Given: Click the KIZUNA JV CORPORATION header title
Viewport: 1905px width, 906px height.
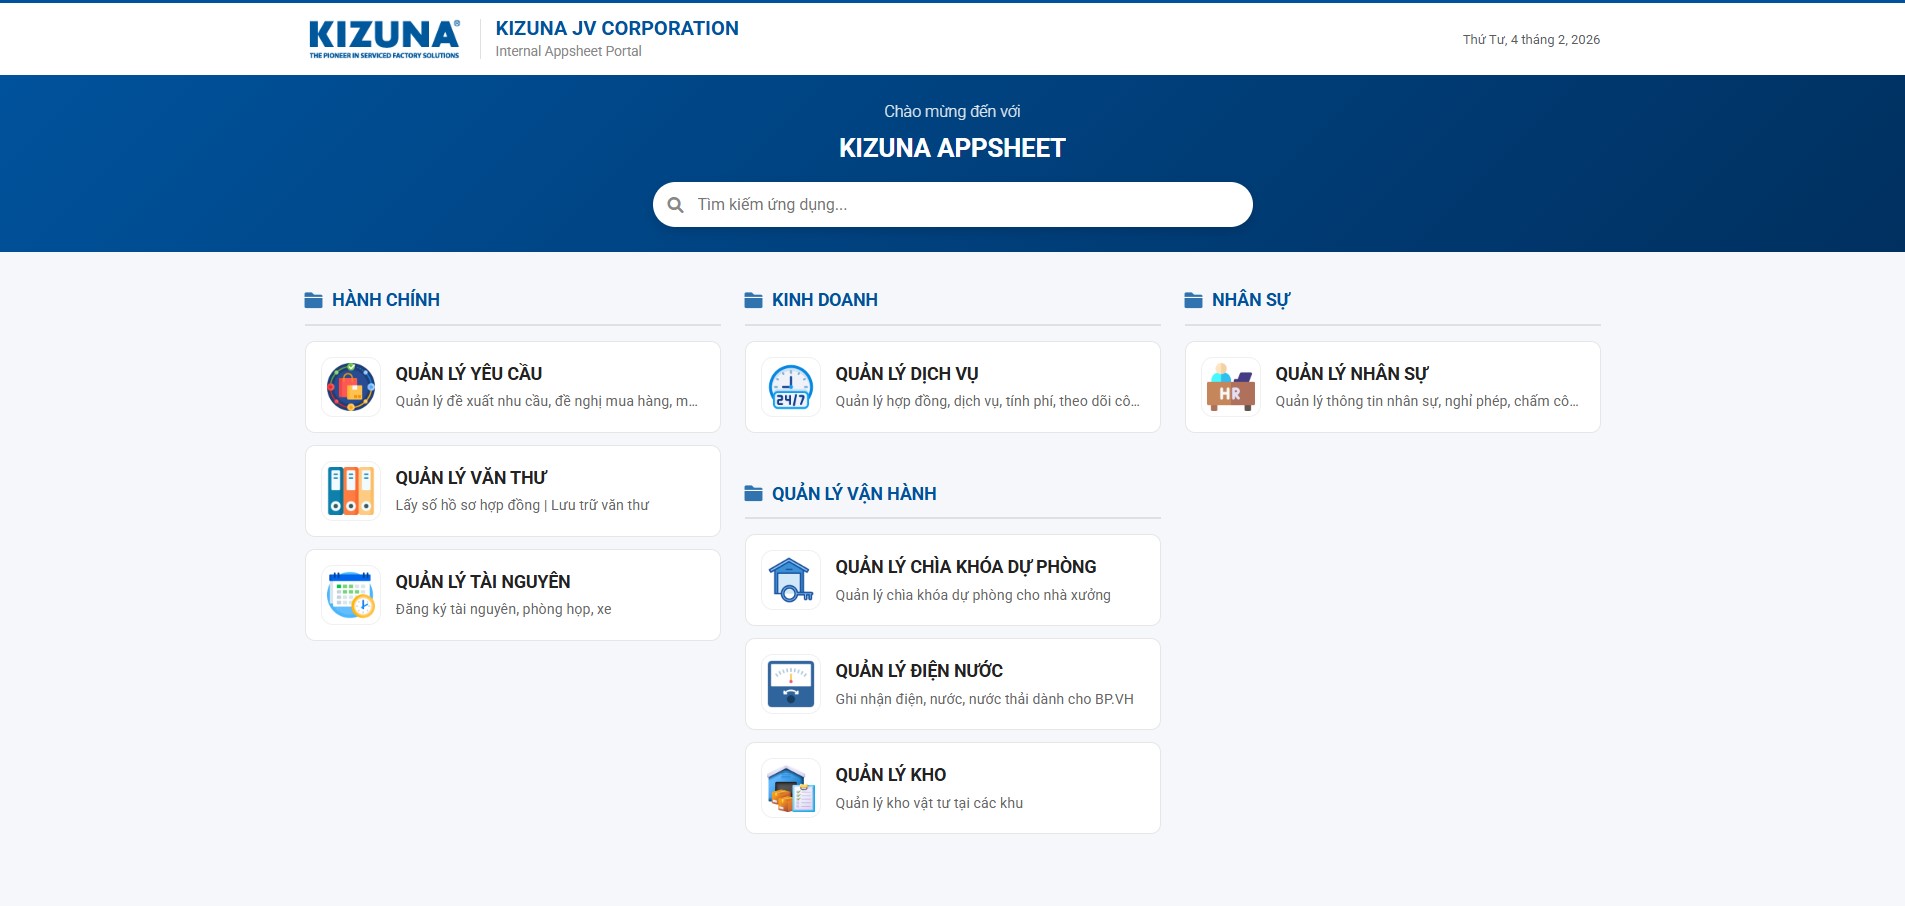Looking at the screenshot, I should 617,29.
